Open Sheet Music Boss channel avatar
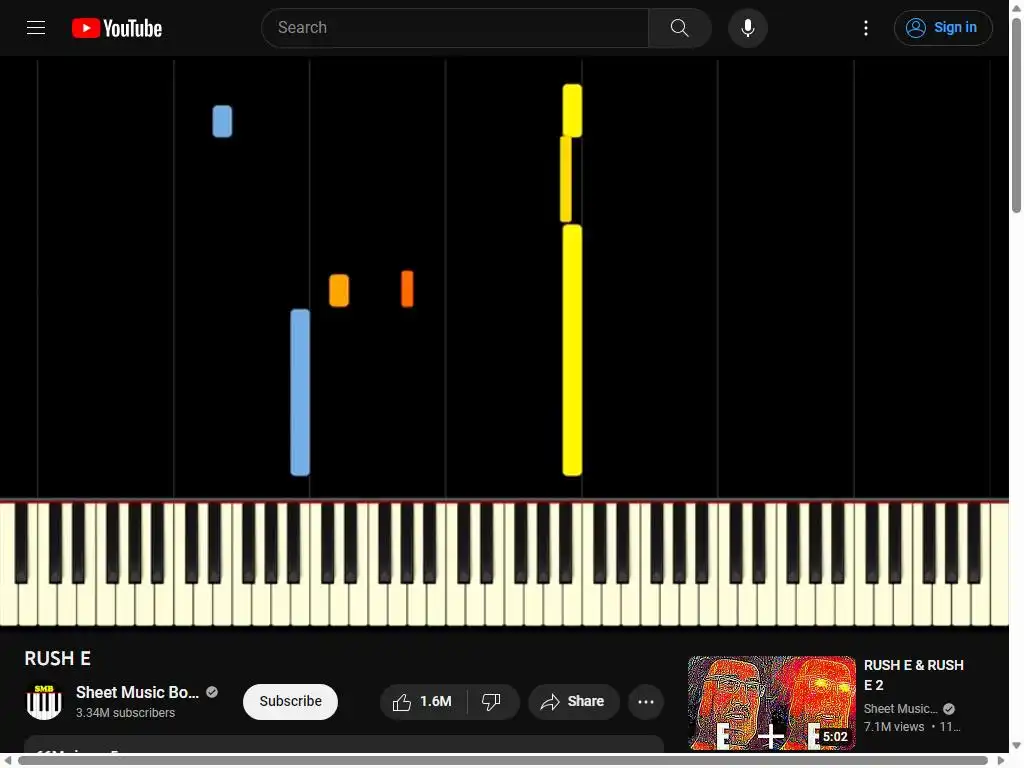This screenshot has width=1024, height=768. [44, 702]
